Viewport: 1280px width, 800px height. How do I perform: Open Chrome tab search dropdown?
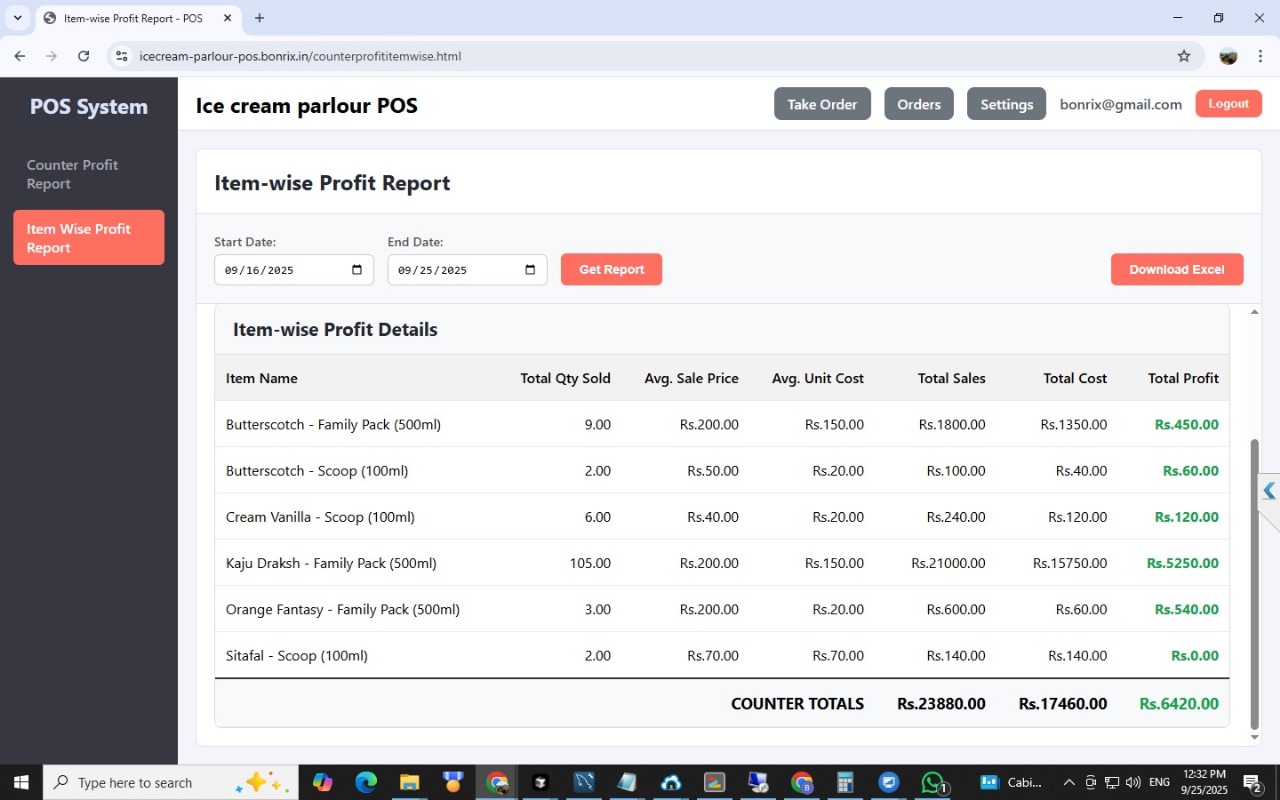[17, 18]
